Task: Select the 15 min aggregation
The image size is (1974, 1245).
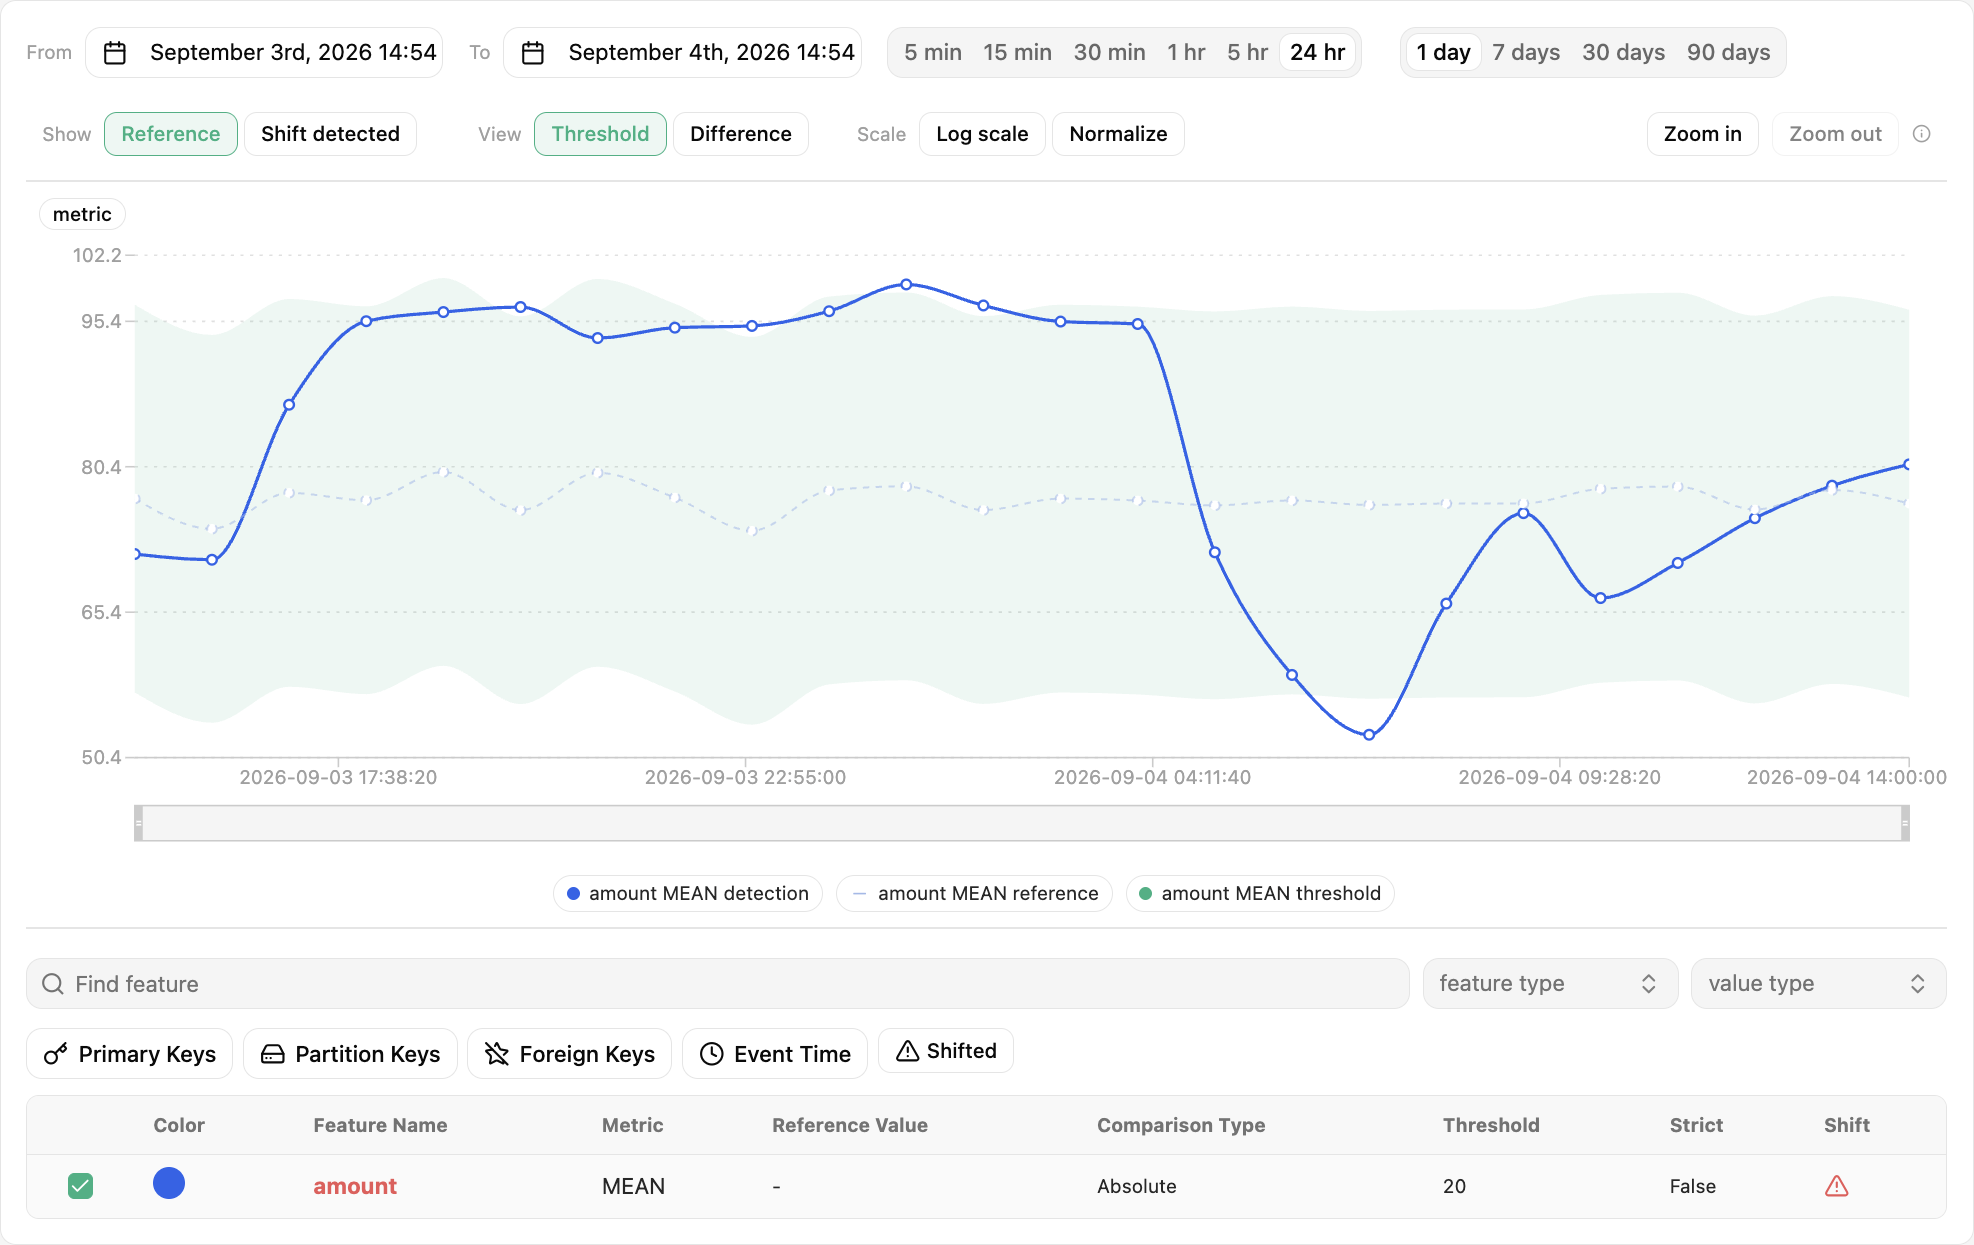Action: point(1017,53)
